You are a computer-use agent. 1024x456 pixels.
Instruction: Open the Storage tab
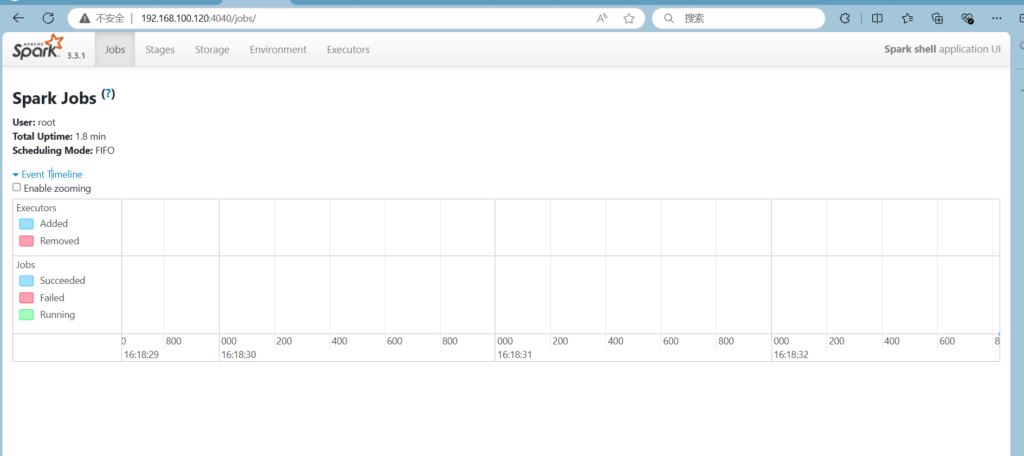(x=212, y=50)
